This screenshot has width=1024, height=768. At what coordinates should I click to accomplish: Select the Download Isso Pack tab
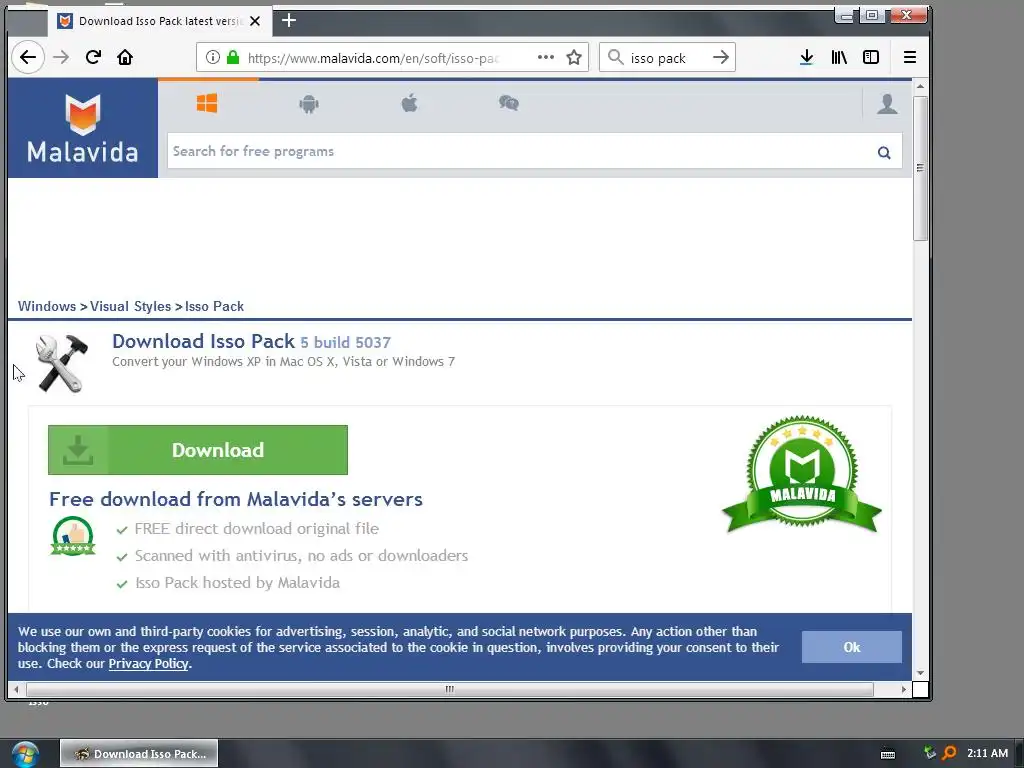160,21
